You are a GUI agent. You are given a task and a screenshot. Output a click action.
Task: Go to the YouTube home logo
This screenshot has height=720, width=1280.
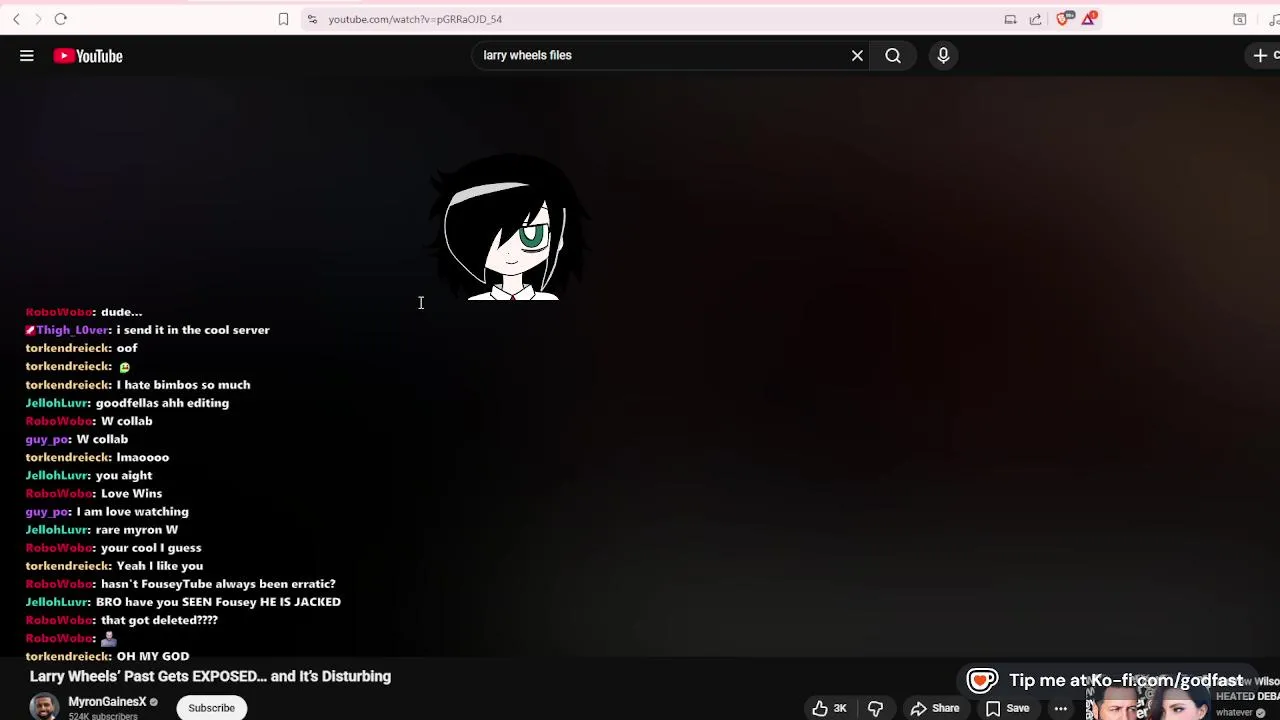tap(88, 56)
